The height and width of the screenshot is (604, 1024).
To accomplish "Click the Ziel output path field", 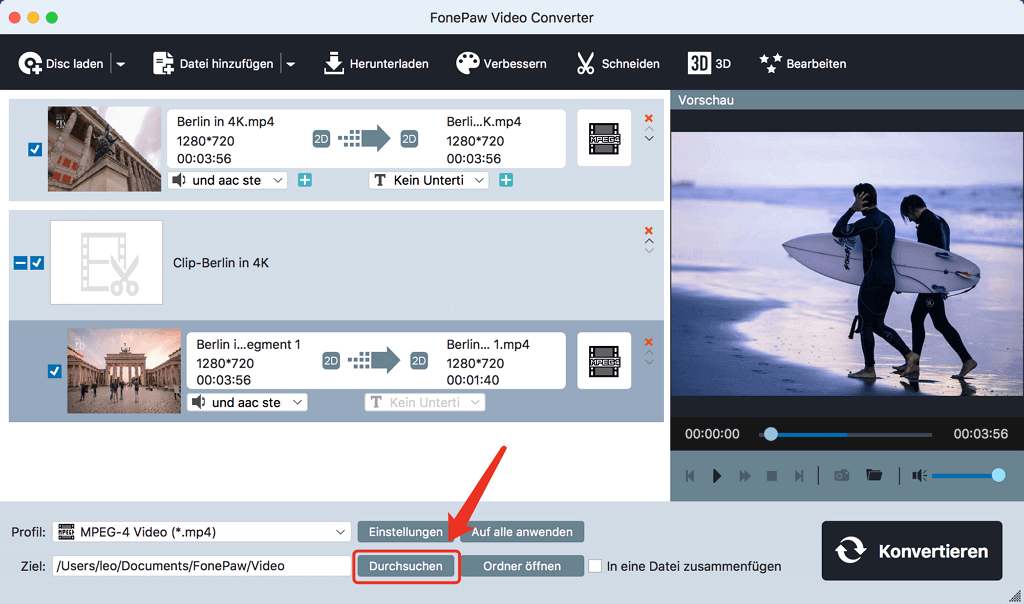I will (202, 566).
